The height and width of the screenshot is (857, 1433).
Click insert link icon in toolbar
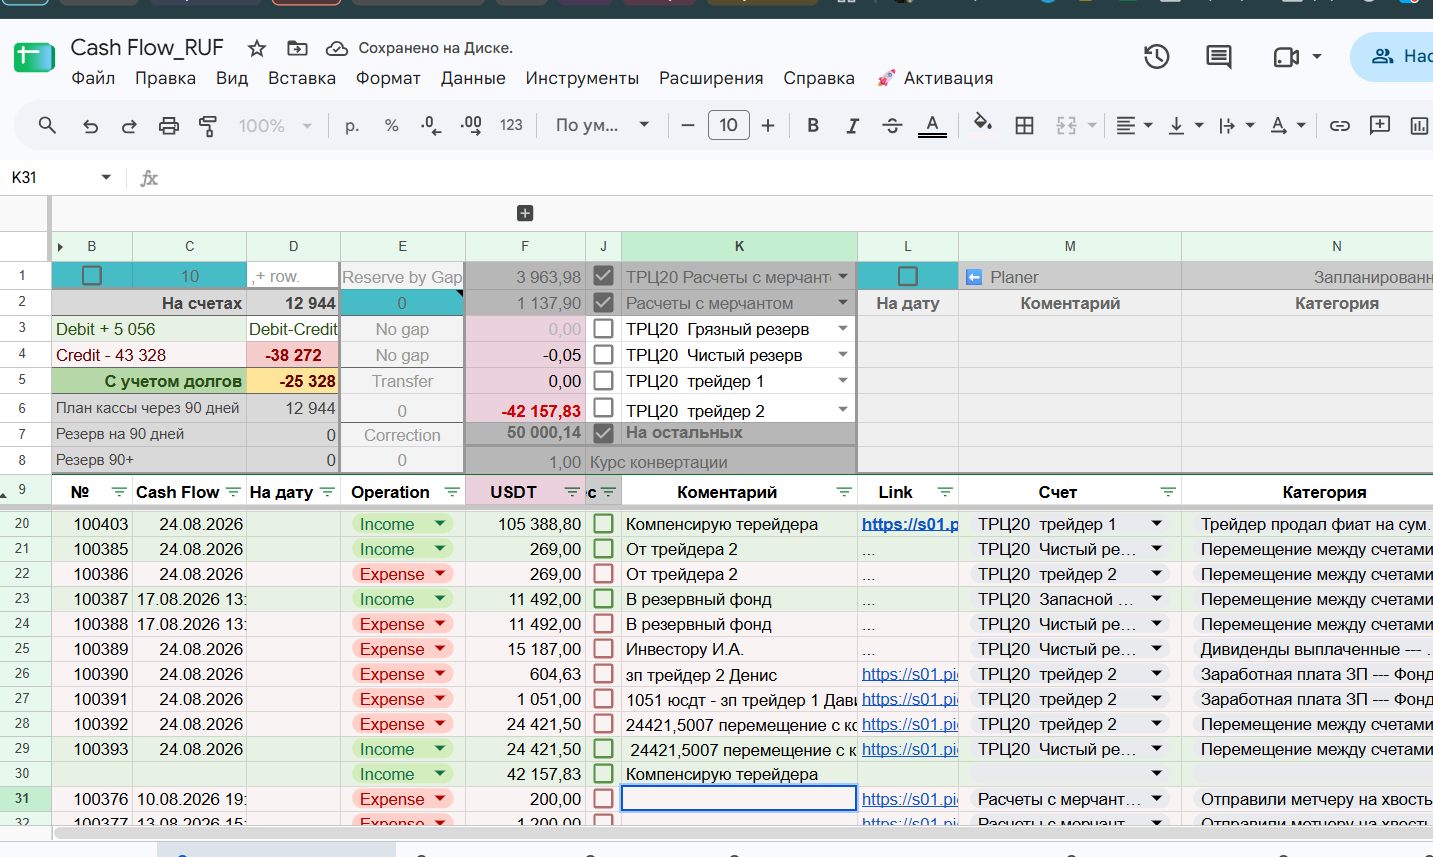coord(1340,125)
